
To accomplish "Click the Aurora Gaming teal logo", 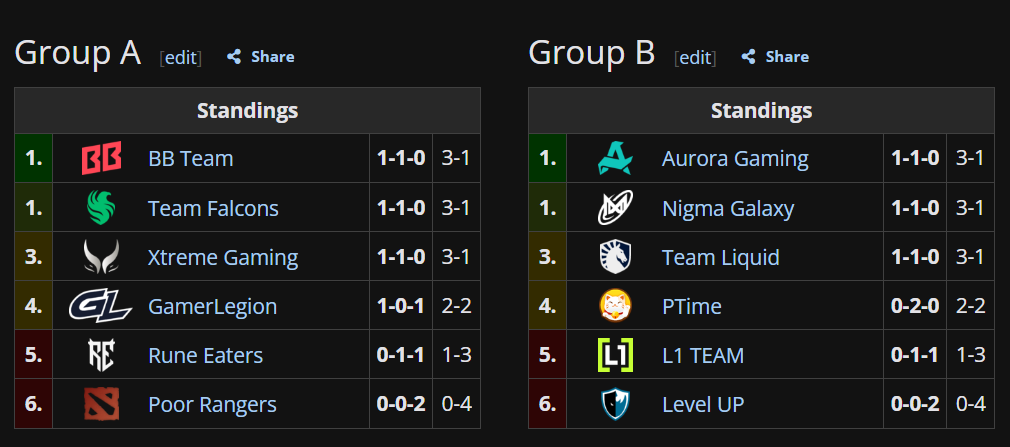I will coord(615,158).
